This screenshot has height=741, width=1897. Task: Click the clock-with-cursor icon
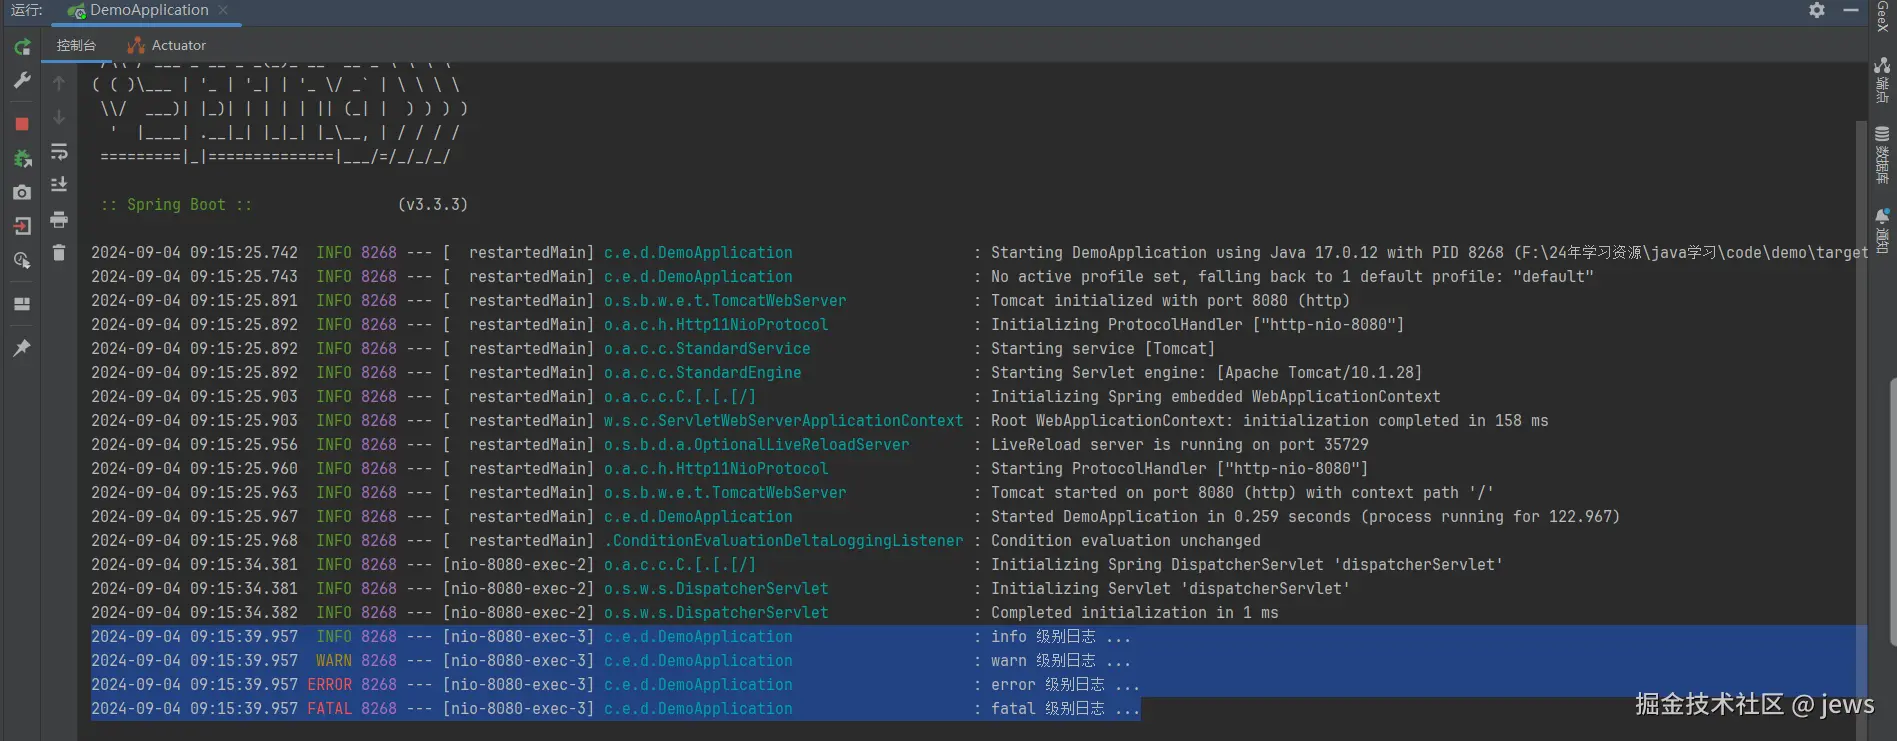pyautogui.click(x=22, y=261)
